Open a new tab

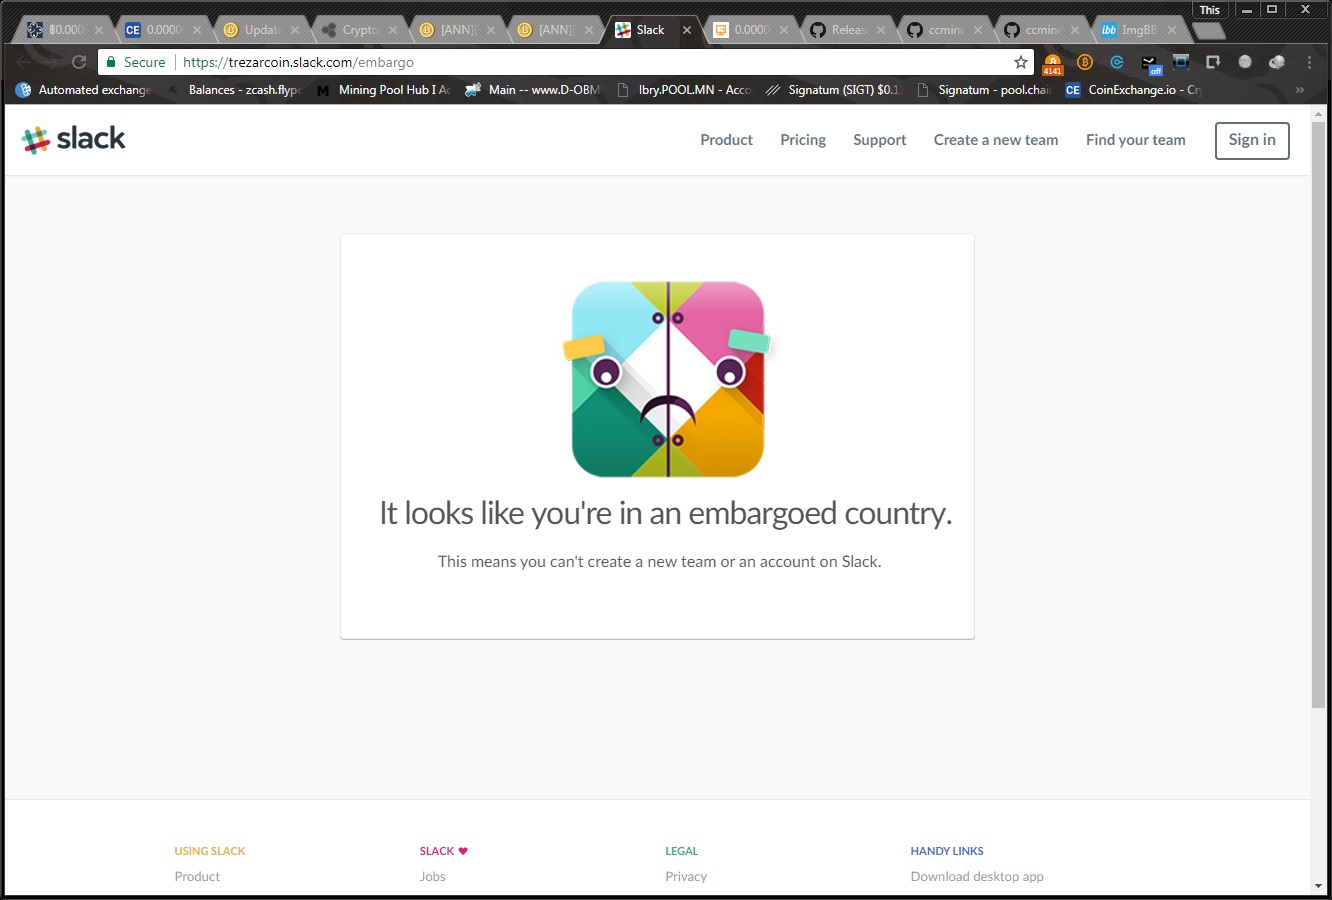1209,30
